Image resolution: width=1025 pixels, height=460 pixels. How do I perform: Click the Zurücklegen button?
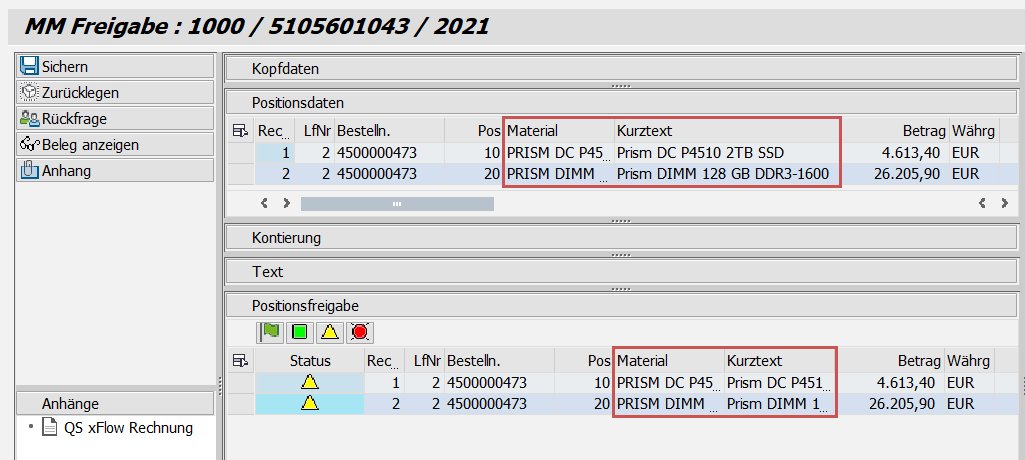[115, 92]
